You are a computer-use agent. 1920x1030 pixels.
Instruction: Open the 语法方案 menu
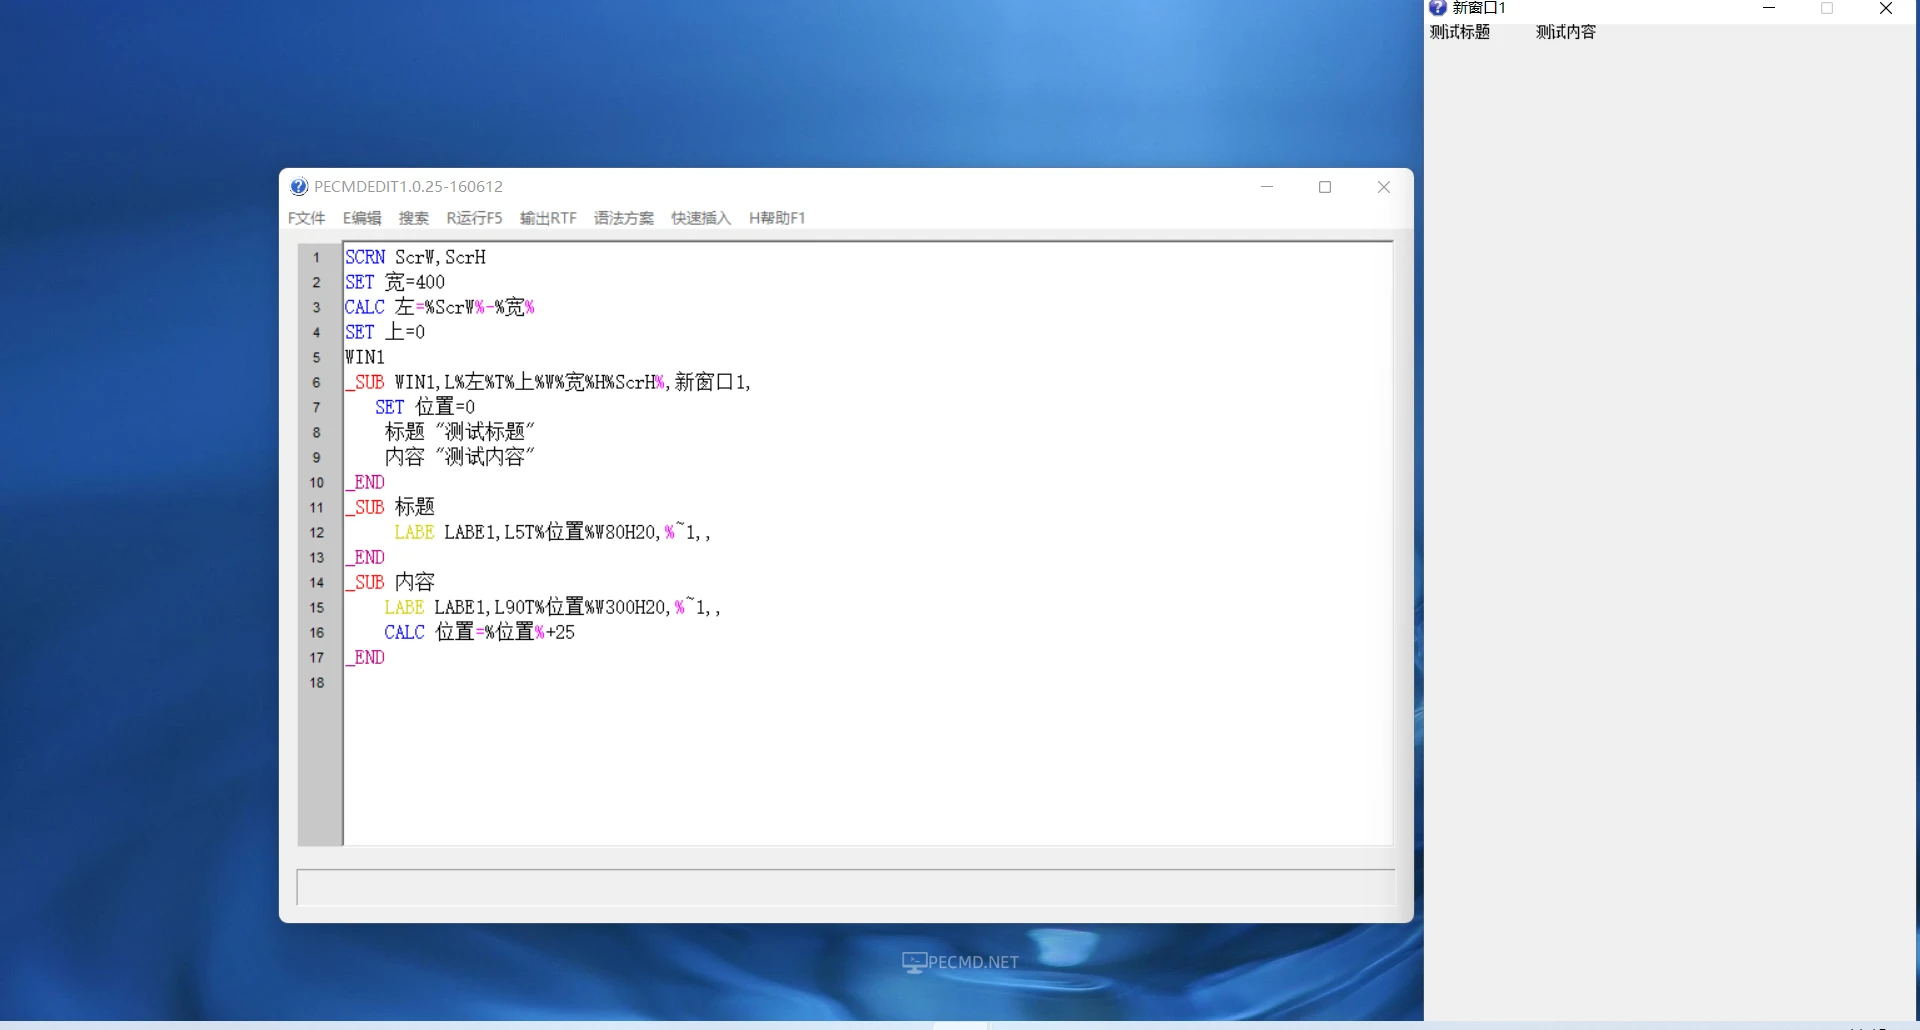pyautogui.click(x=624, y=218)
